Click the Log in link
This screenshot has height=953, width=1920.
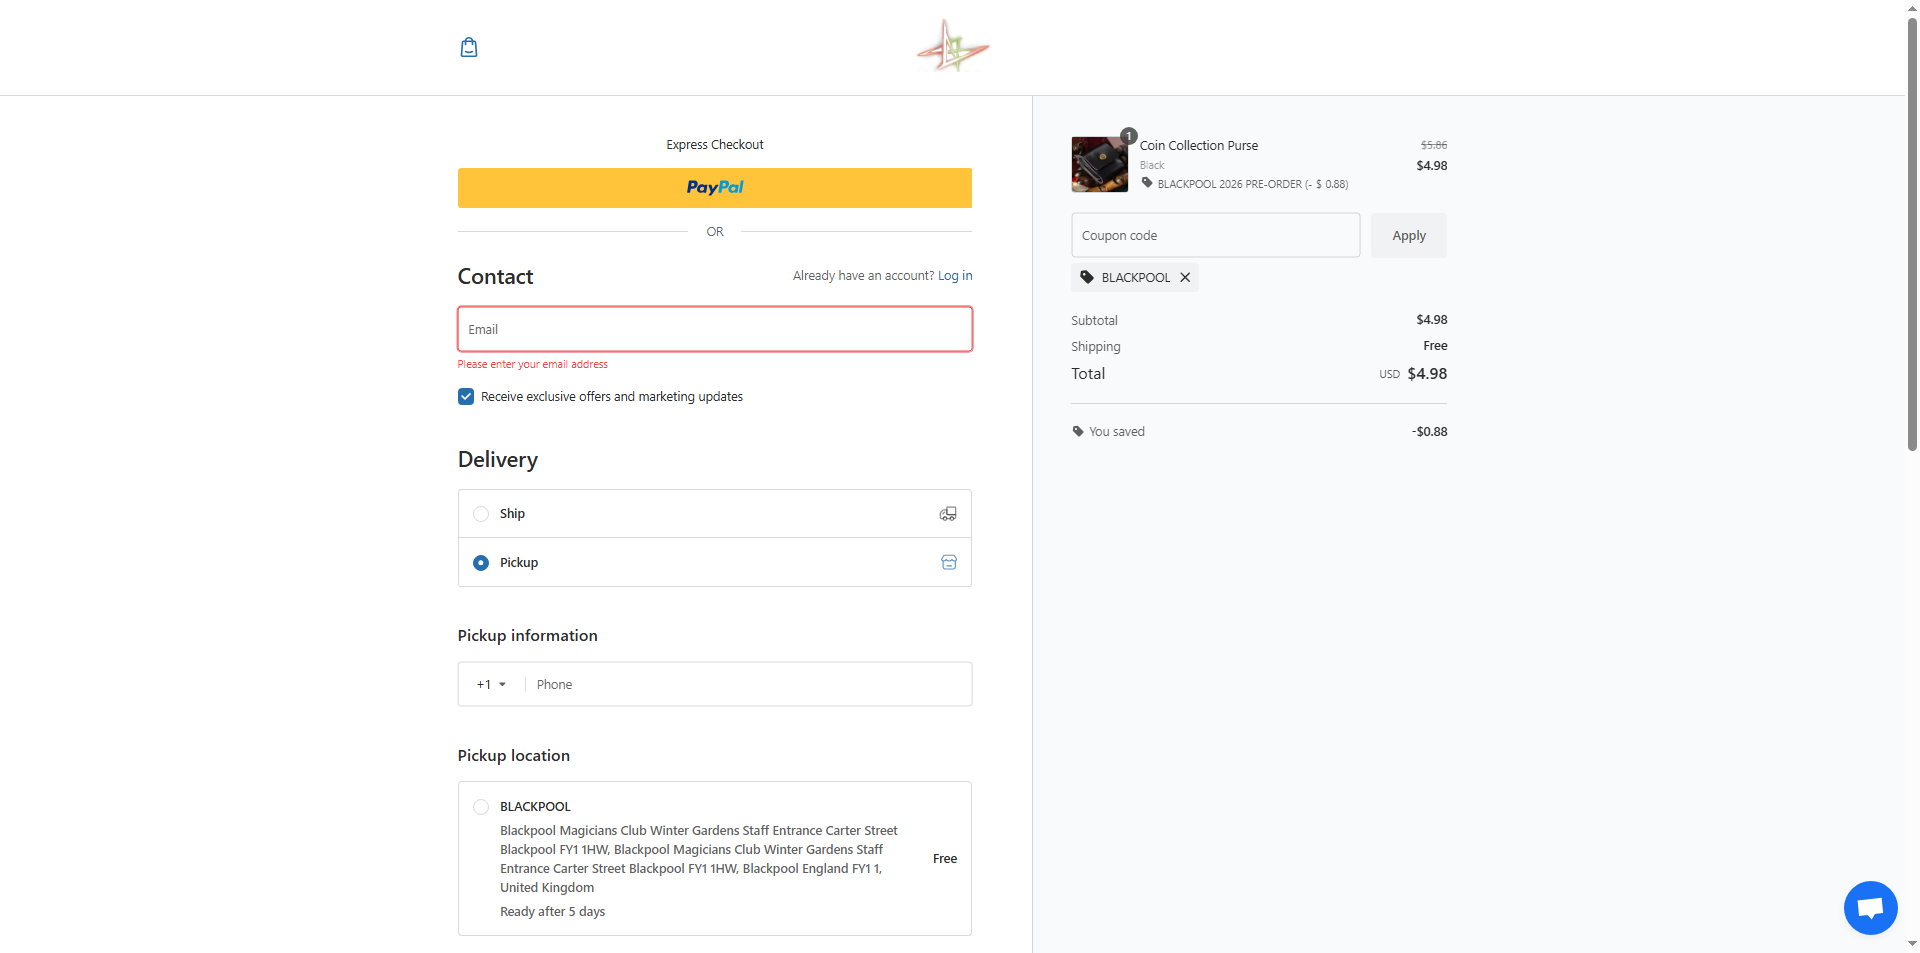[954, 276]
